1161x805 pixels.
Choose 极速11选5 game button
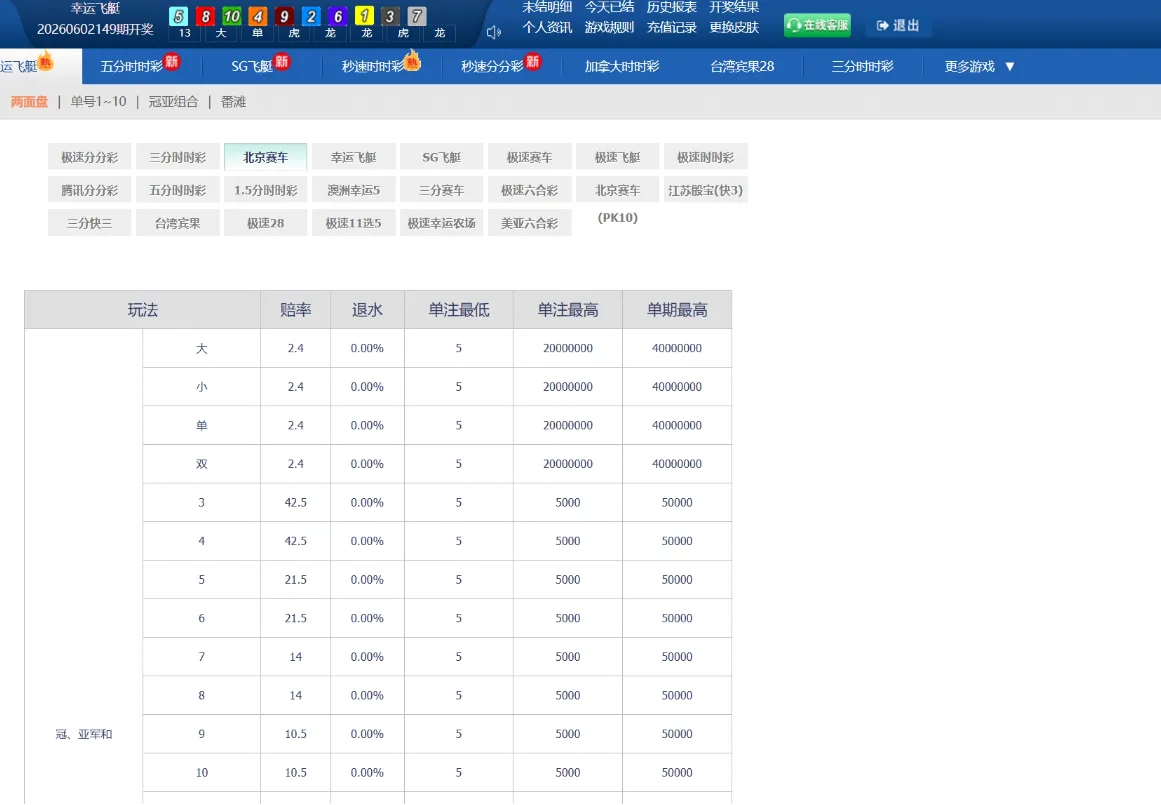click(x=354, y=223)
